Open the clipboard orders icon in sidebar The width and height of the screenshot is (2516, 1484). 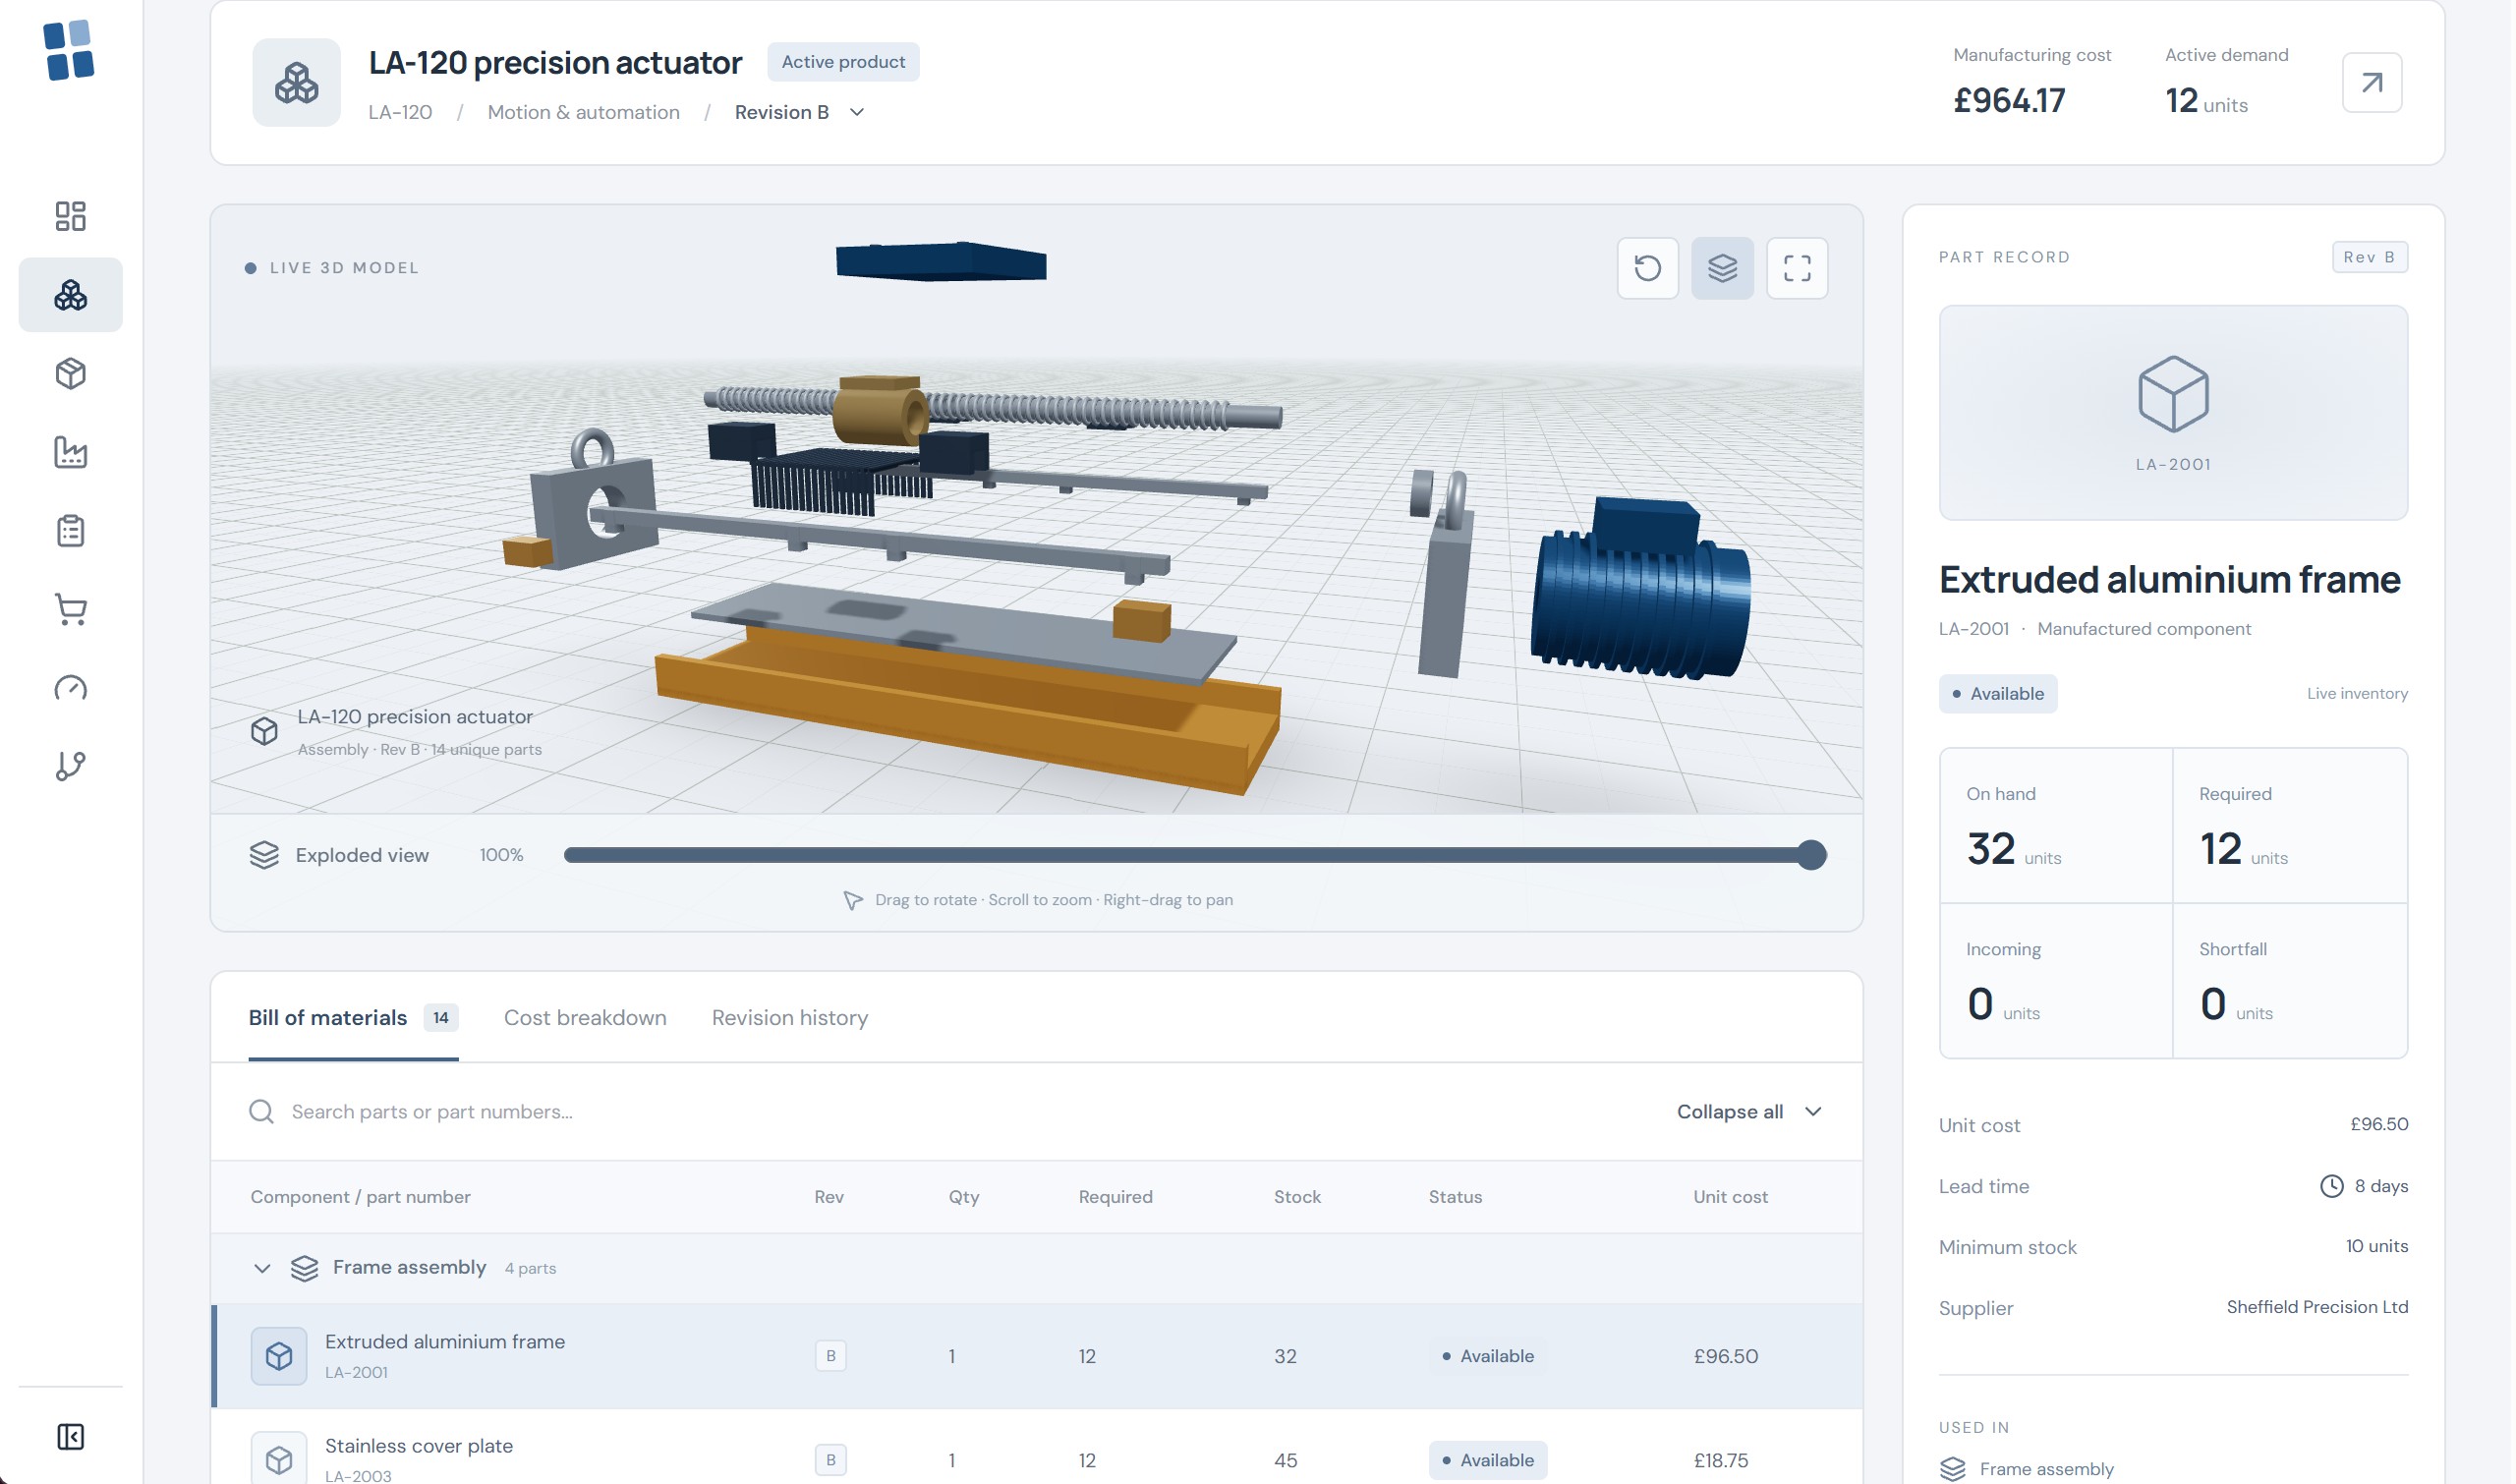[70, 530]
